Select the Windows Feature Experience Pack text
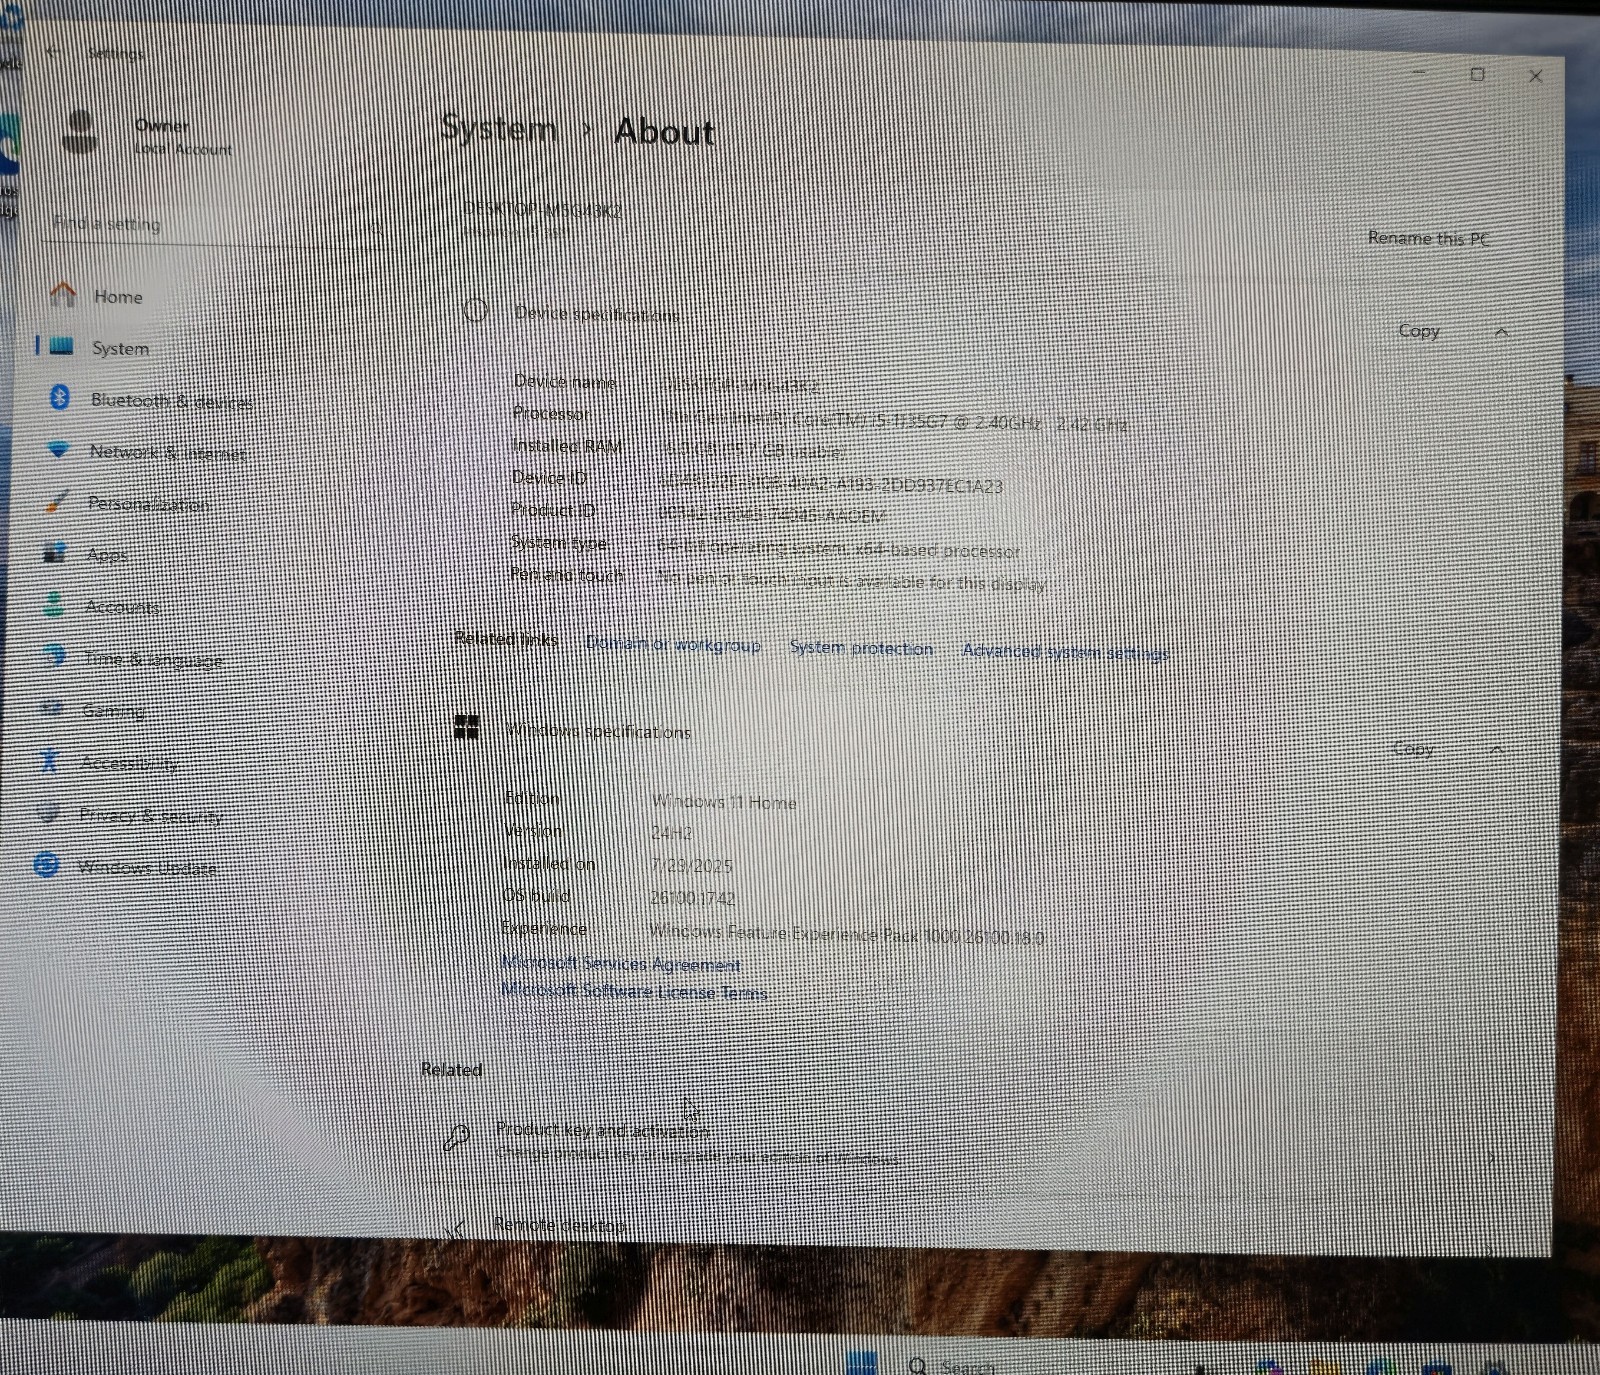The height and width of the screenshot is (1375, 1600). pyautogui.click(x=846, y=934)
